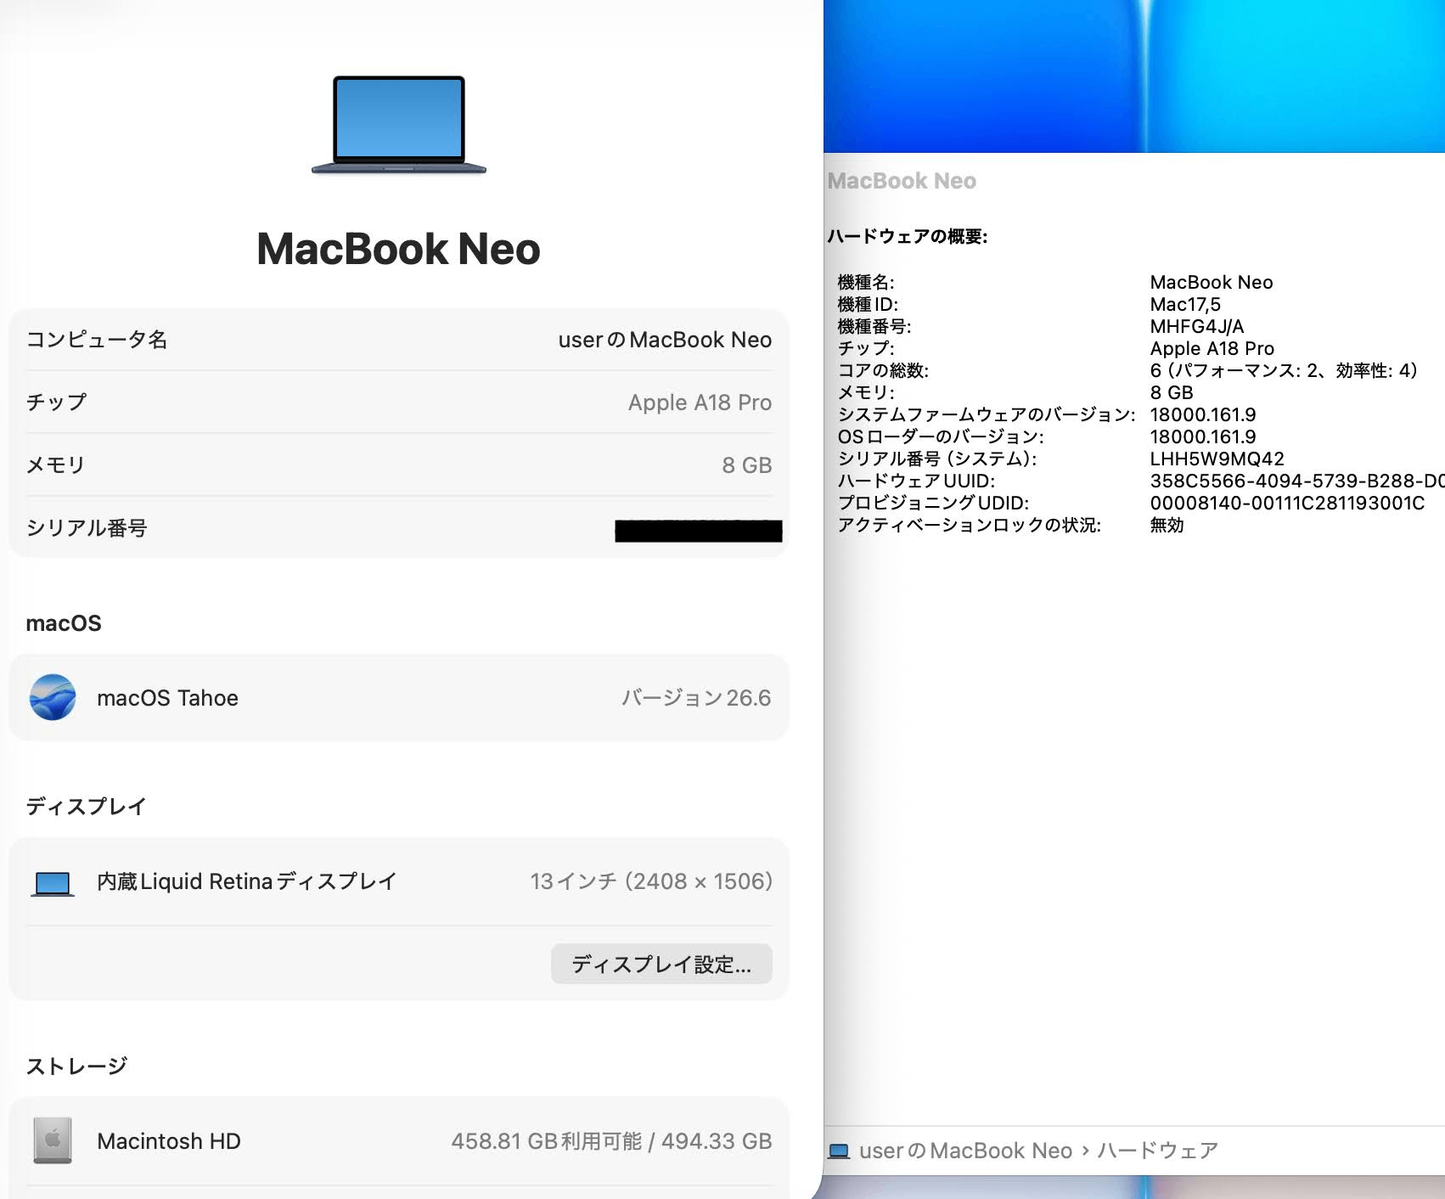Click メモリ: label in hardware overview
This screenshot has width=1445, height=1199.
coord(866,393)
